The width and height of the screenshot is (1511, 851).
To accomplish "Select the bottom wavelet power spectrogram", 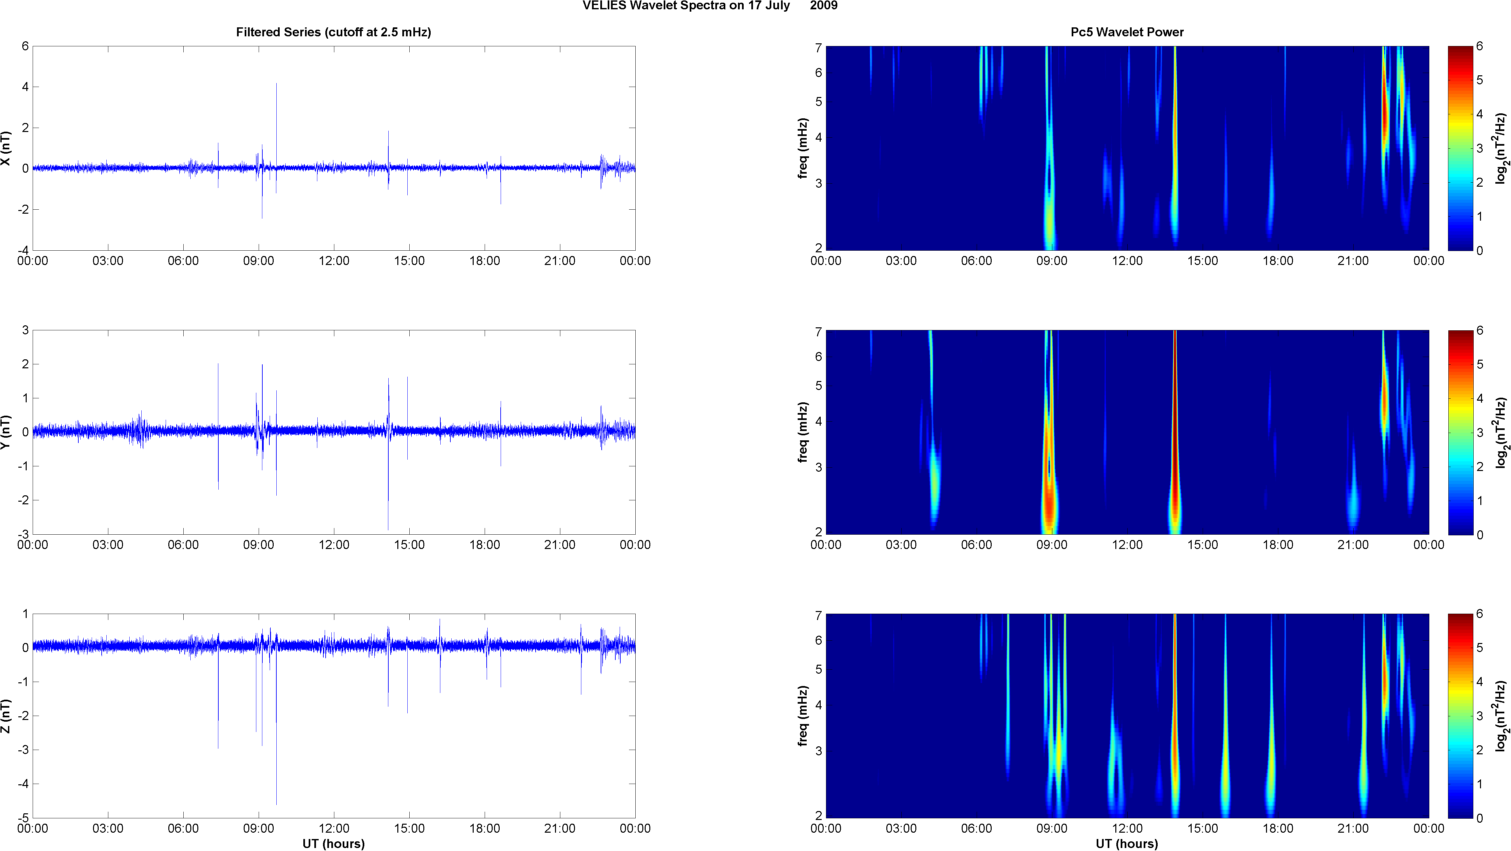I will click(1127, 716).
